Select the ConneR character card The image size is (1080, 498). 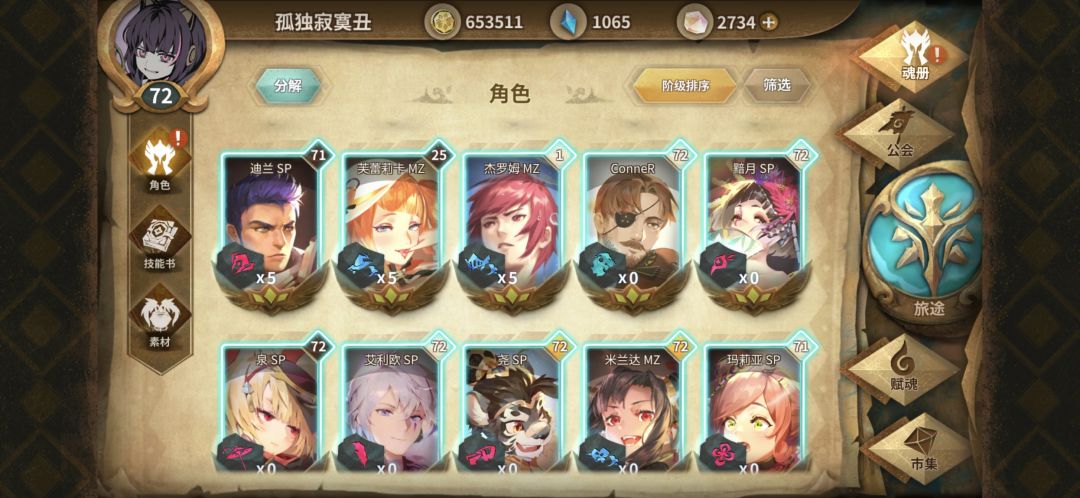pos(632,225)
